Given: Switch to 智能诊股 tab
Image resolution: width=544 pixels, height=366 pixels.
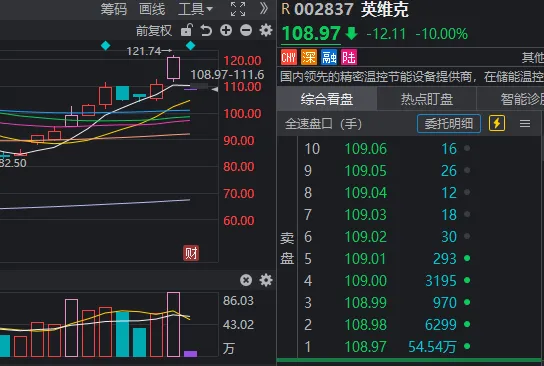Looking at the screenshot, I should click(x=511, y=99).
